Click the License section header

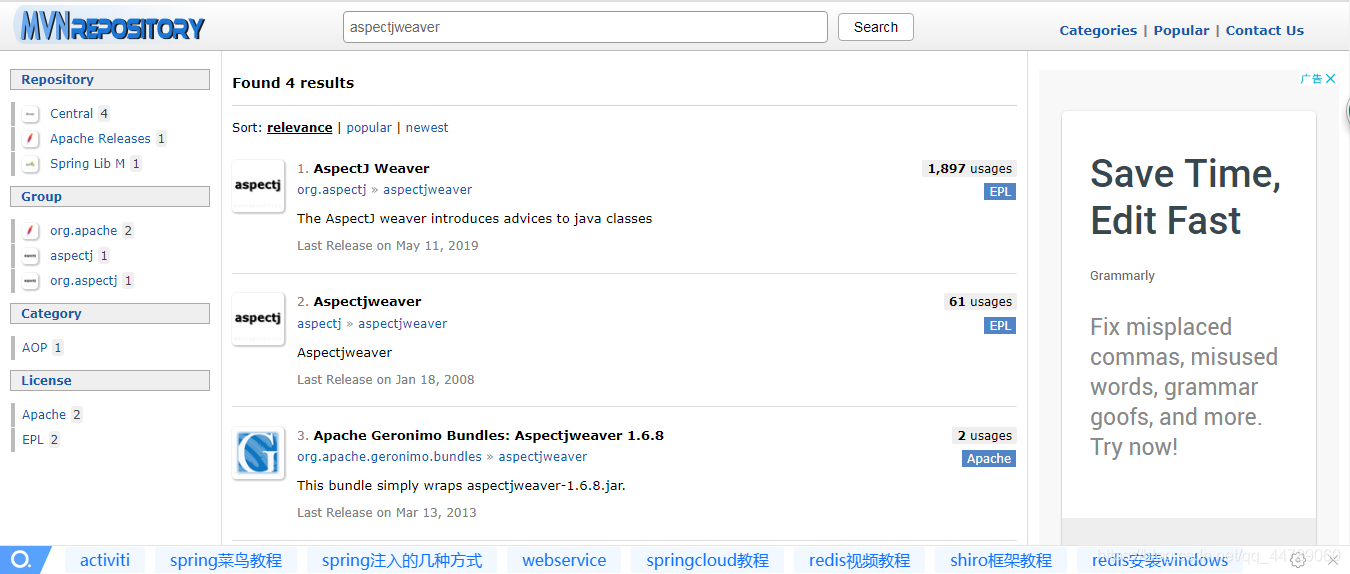[110, 381]
